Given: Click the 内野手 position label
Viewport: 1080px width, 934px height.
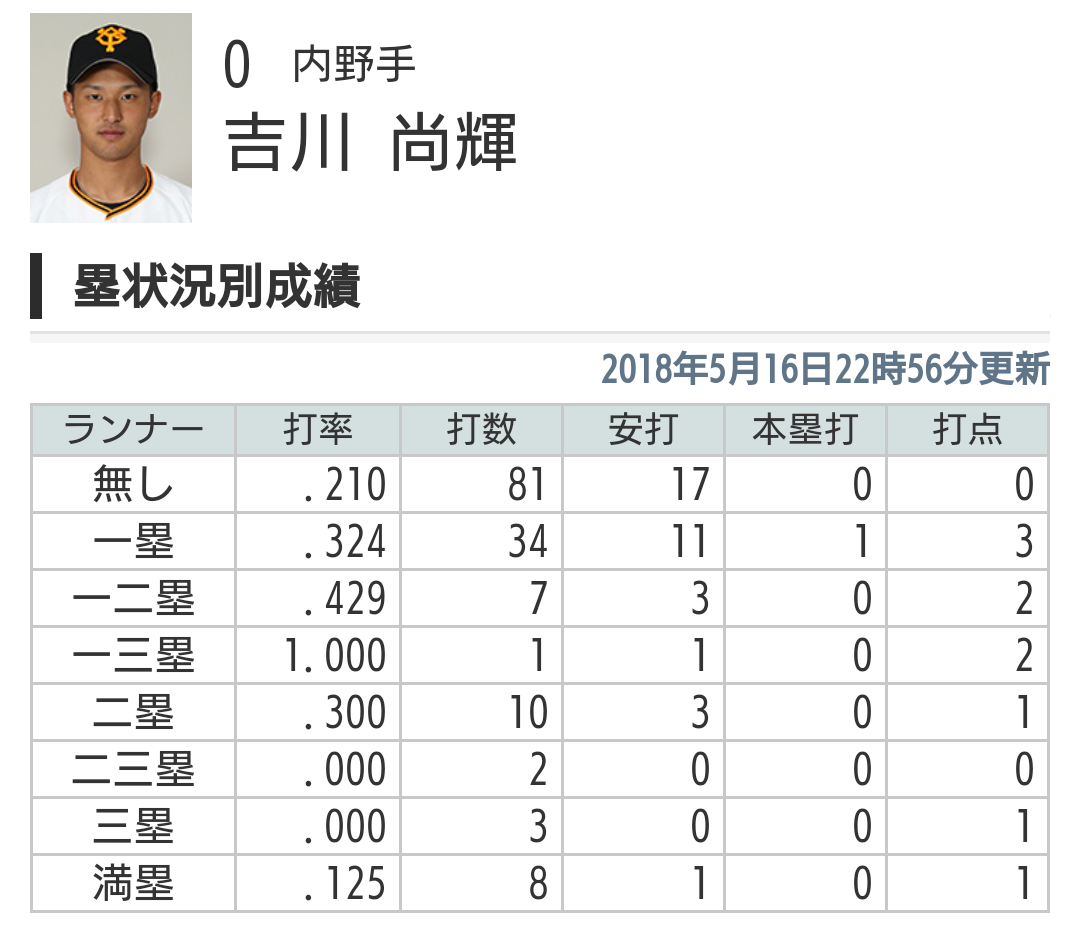Looking at the screenshot, I should point(354,65).
